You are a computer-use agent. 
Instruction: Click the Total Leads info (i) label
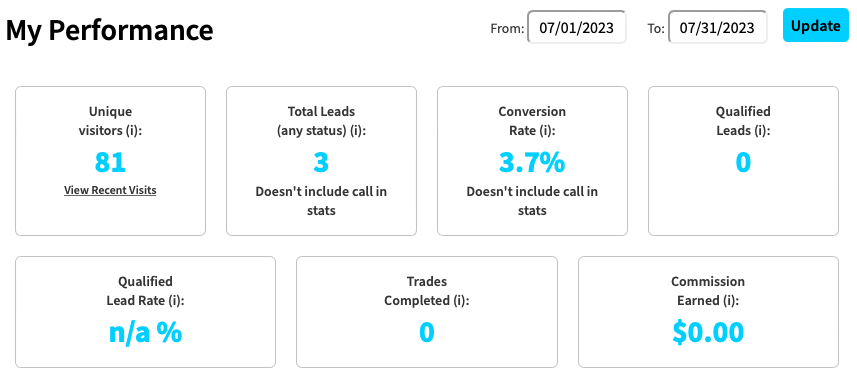click(353, 131)
